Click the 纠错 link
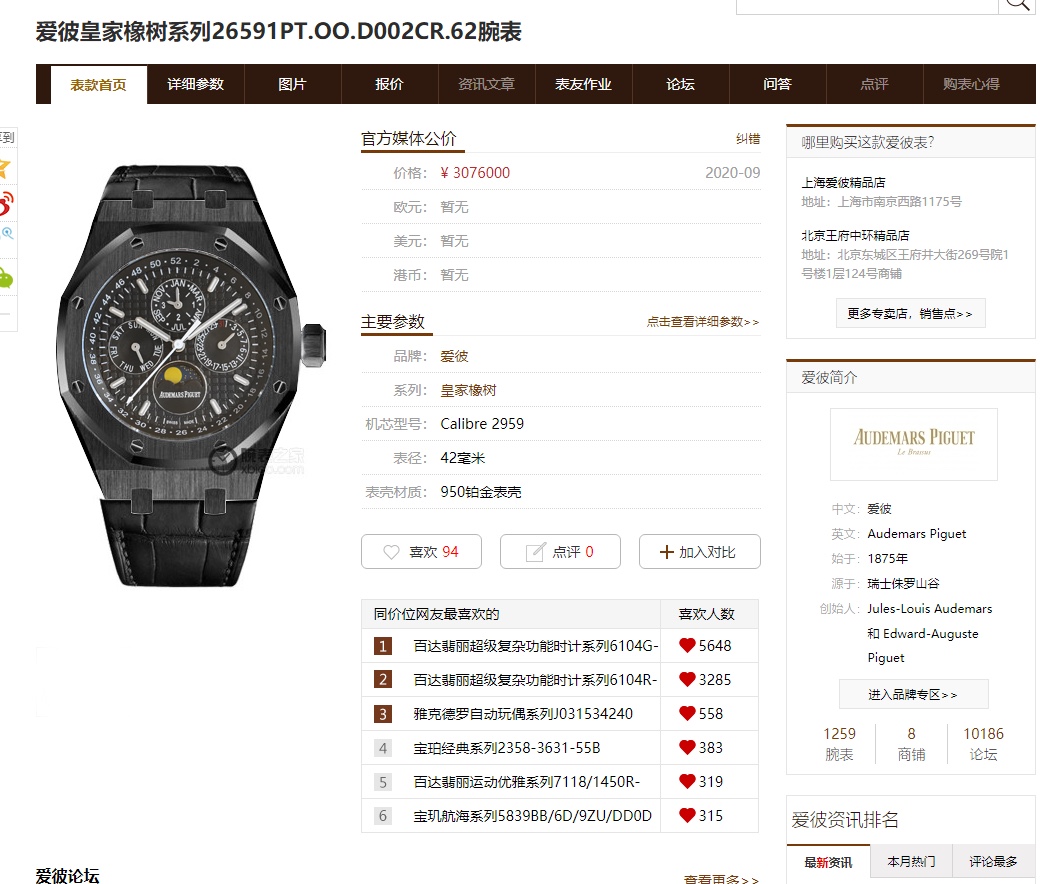Screen dimensions: 1040x884 tap(748, 139)
